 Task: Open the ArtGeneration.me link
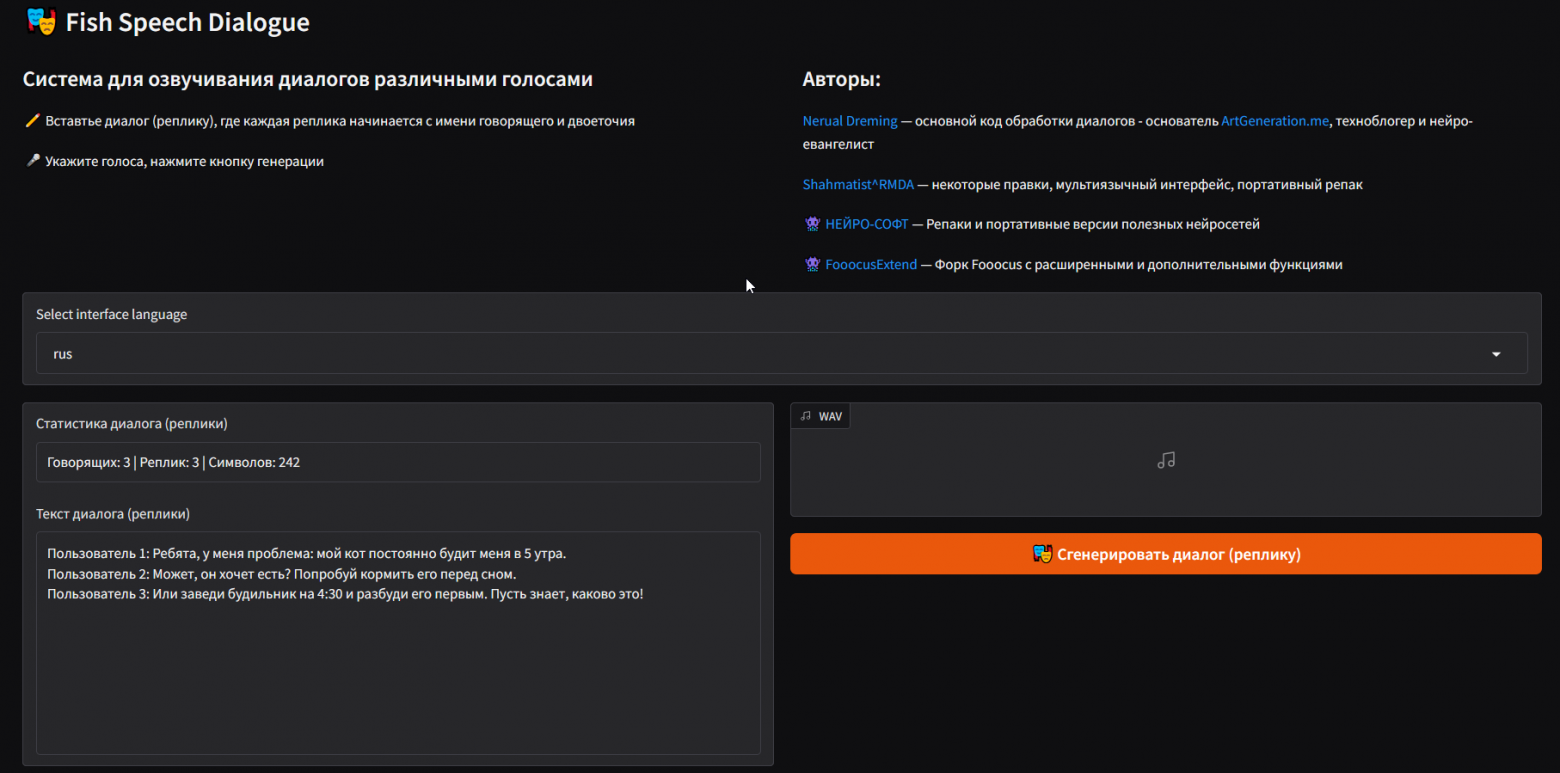click(1275, 121)
